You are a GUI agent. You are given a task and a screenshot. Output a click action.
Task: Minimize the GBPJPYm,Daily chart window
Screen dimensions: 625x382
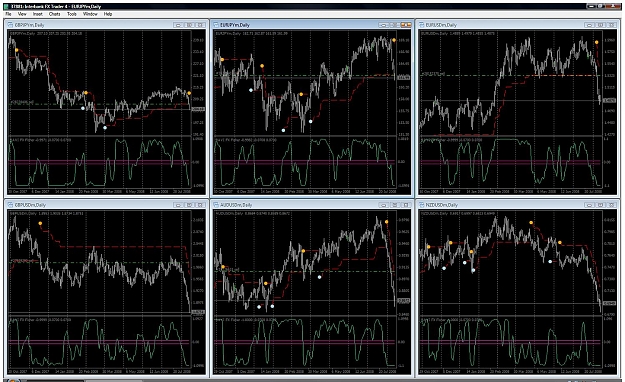point(178,25)
